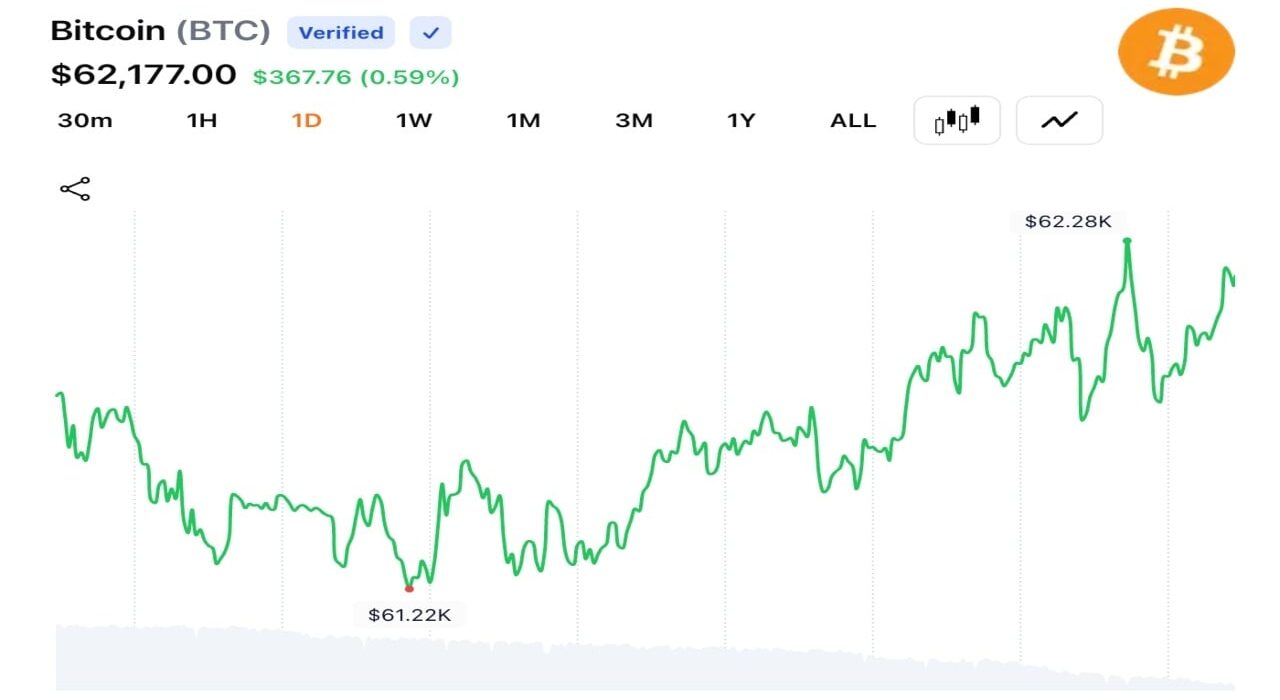The image size is (1280, 700).
Task: Click the Bitcoin (BTC) title
Action: point(160,30)
